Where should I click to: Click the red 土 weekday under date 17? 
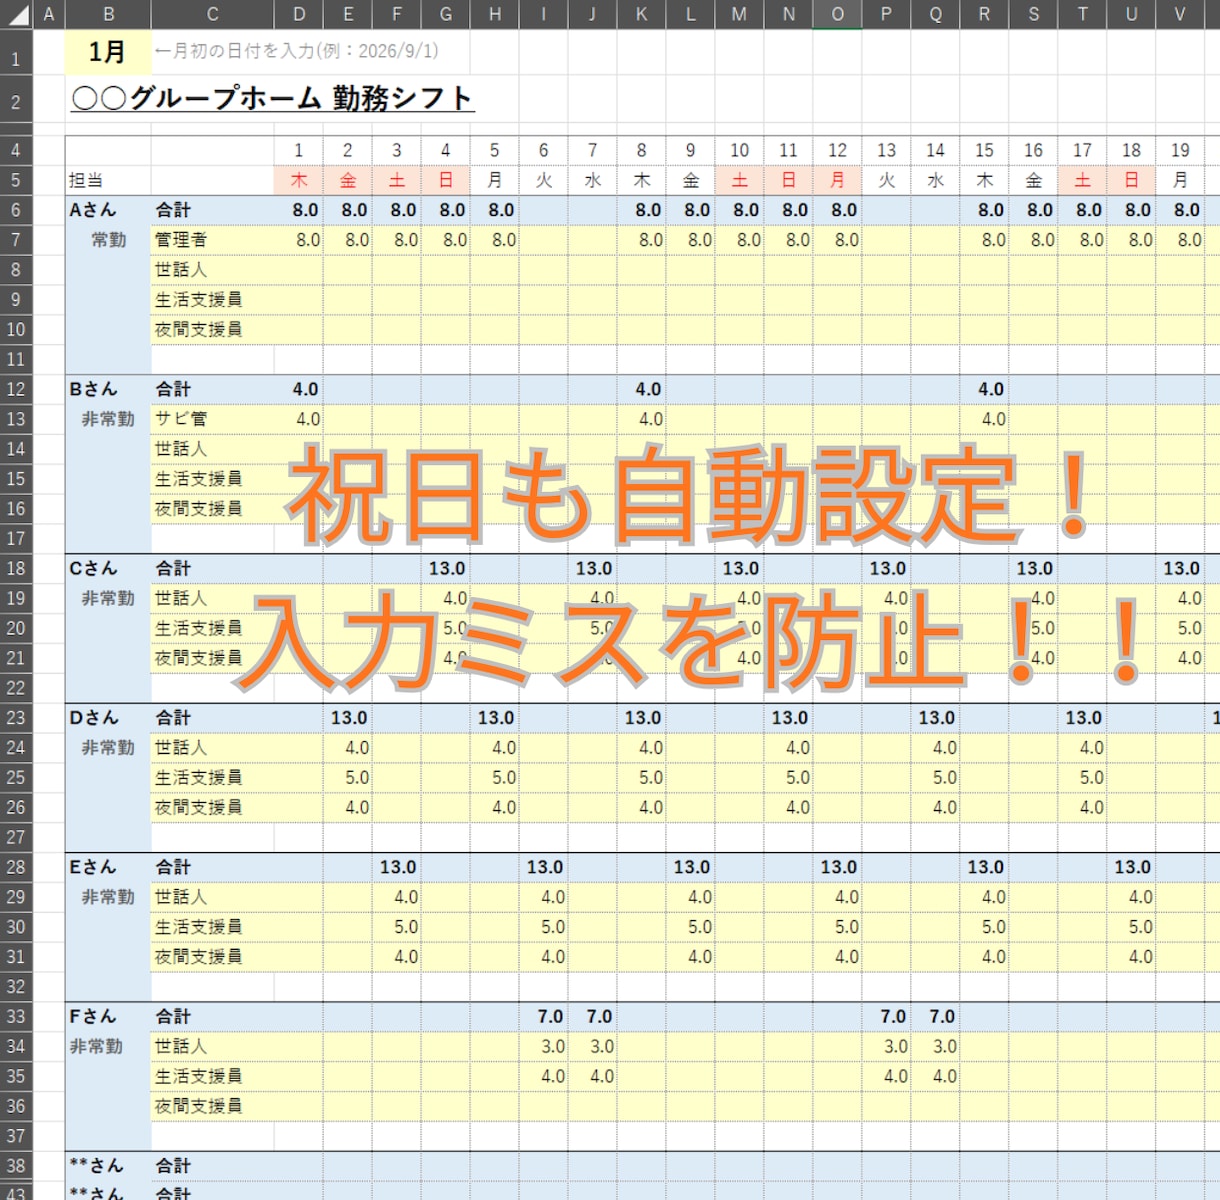click(x=1082, y=180)
